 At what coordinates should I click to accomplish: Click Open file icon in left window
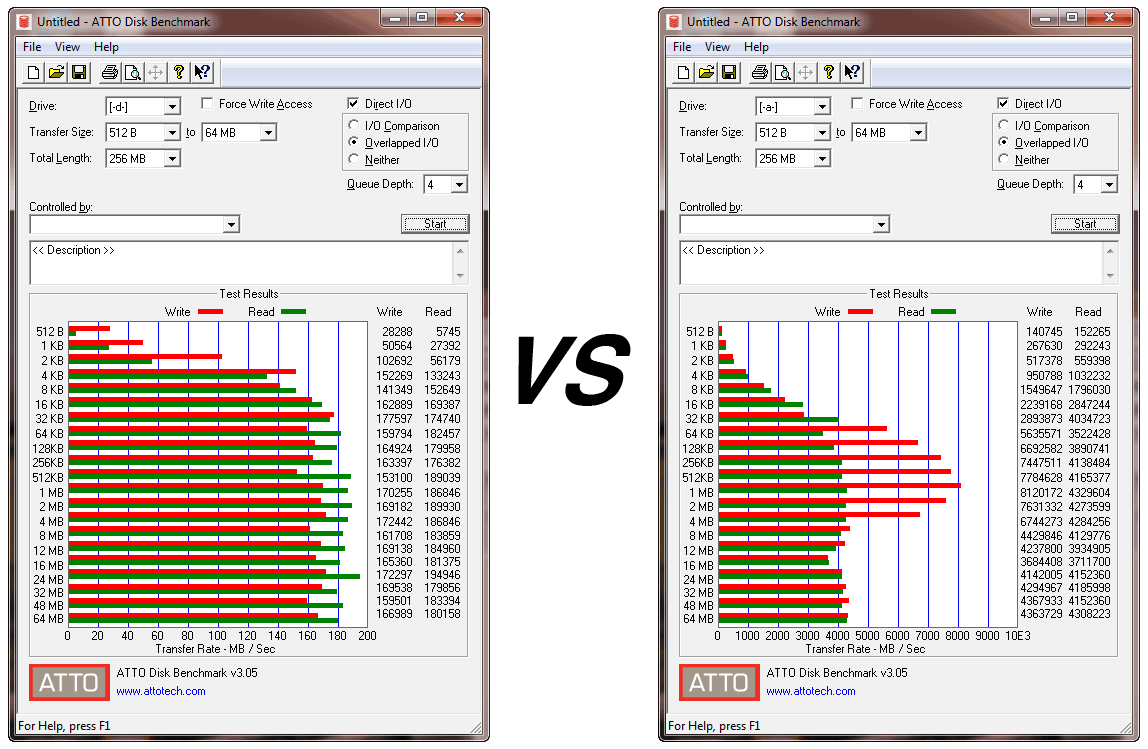coord(56,72)
